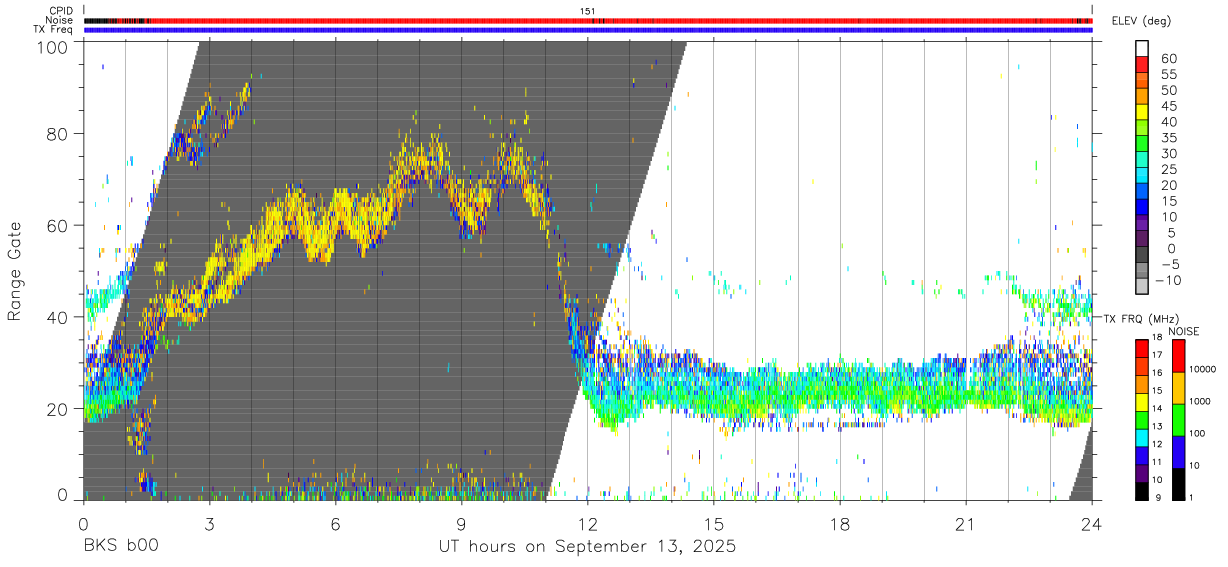Click the '13' value on TX FRQ legend
The height and width of the screenshot is (567, 1228).
(x=1157, y=427)
